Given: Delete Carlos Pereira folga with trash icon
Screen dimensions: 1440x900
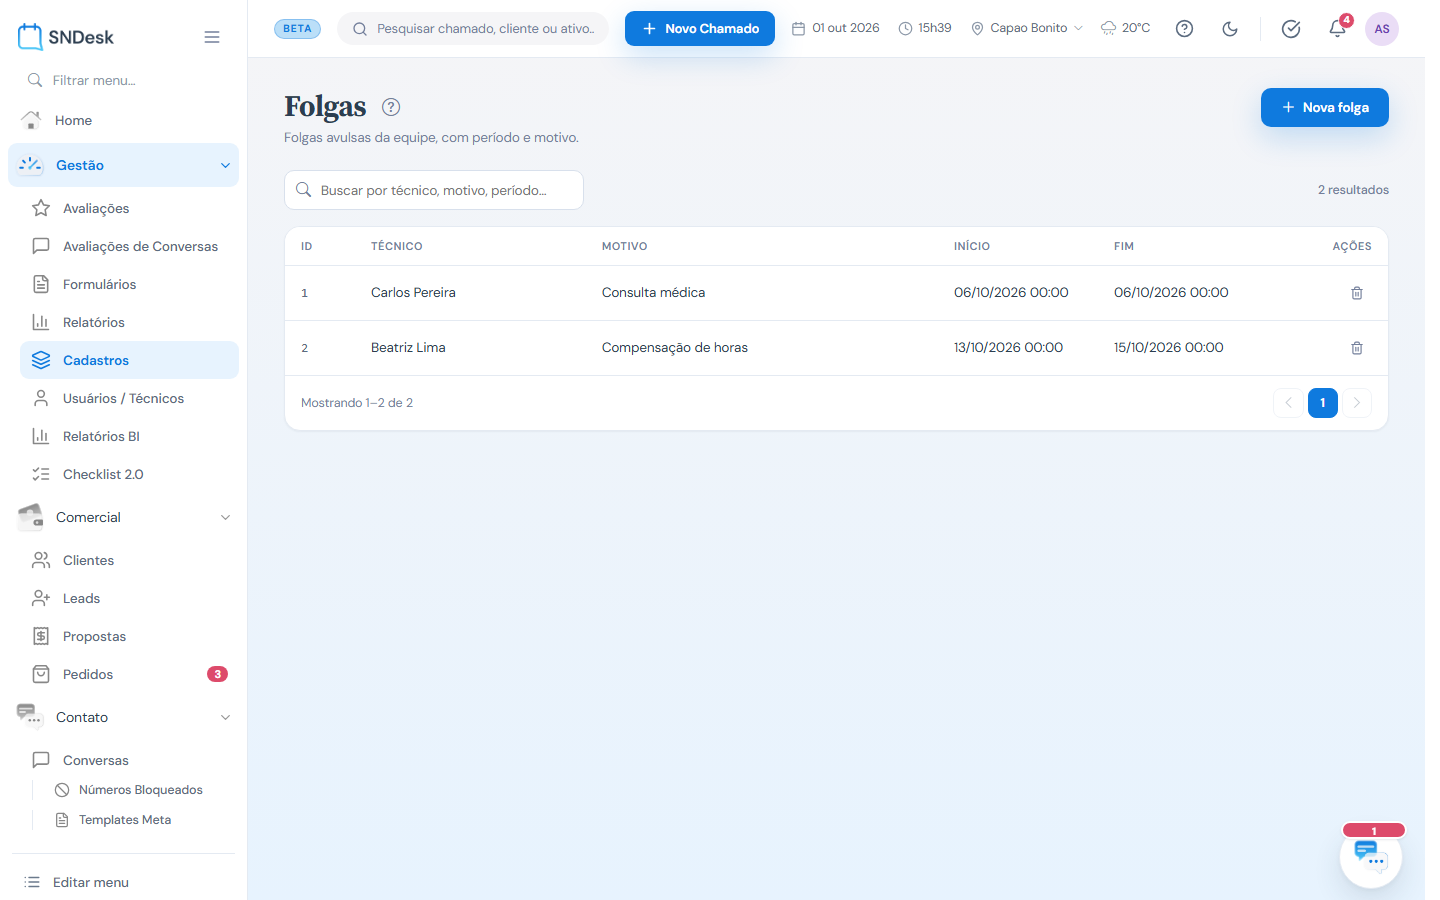Looking at the screenshot, I should pyautogui.click(x=1357, y=293).
